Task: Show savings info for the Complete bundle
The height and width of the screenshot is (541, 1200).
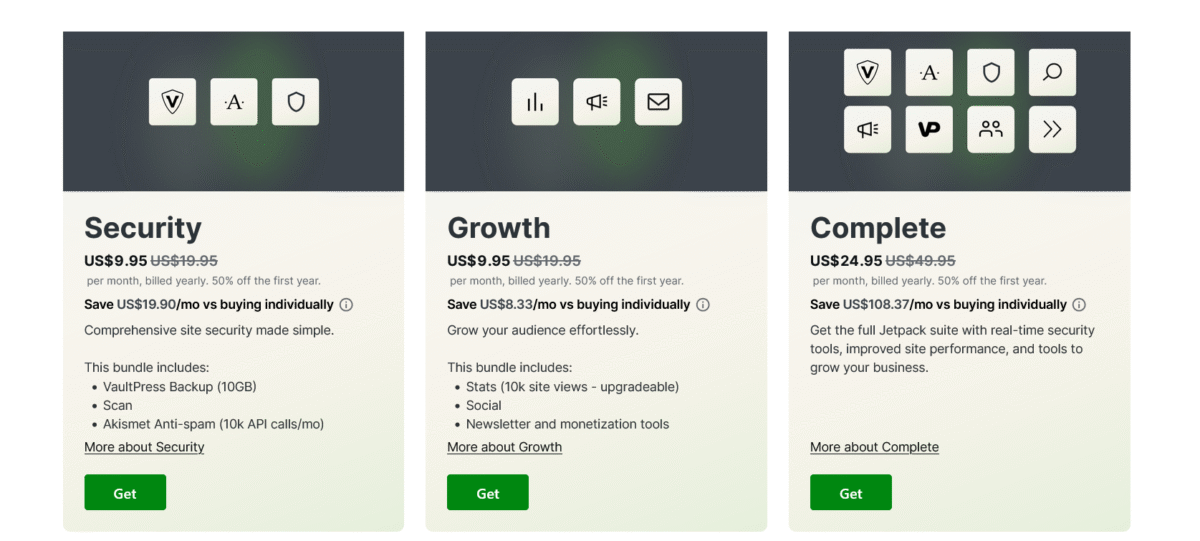Action: 1079,305
